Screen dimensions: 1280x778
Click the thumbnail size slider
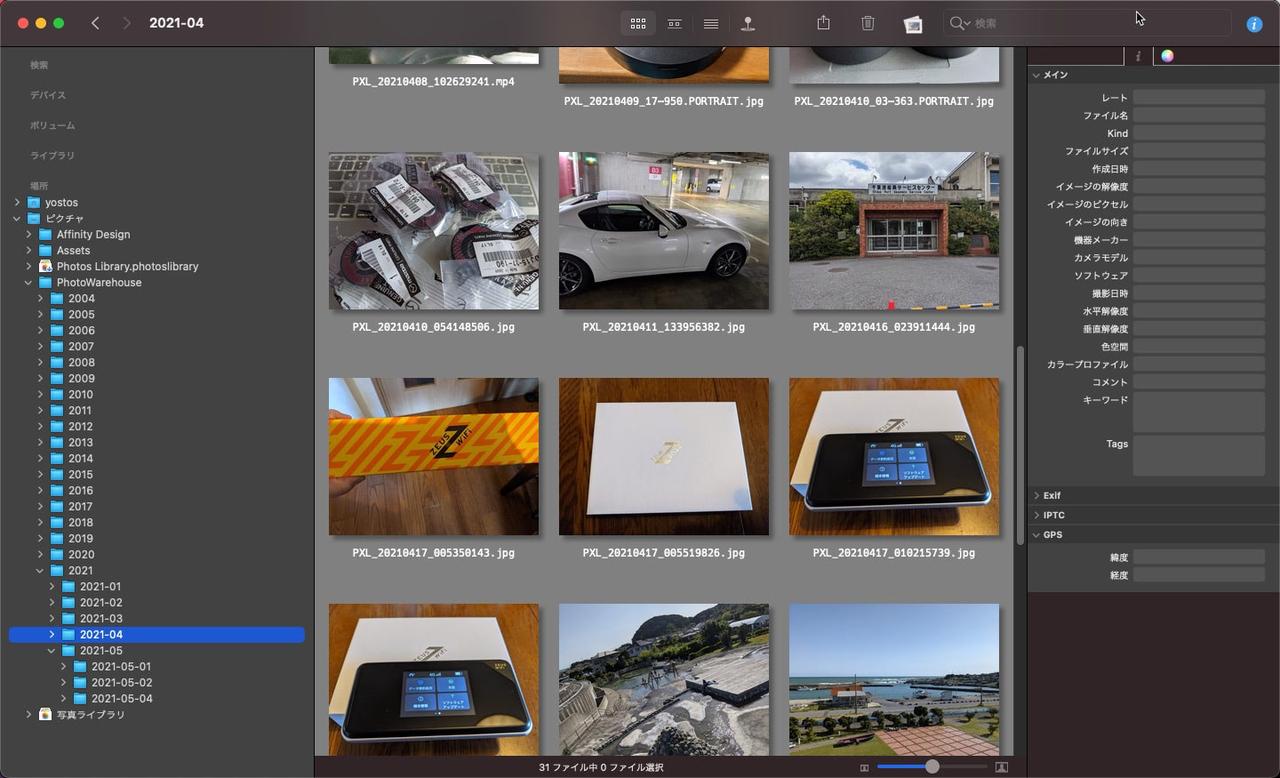point(932,767)
